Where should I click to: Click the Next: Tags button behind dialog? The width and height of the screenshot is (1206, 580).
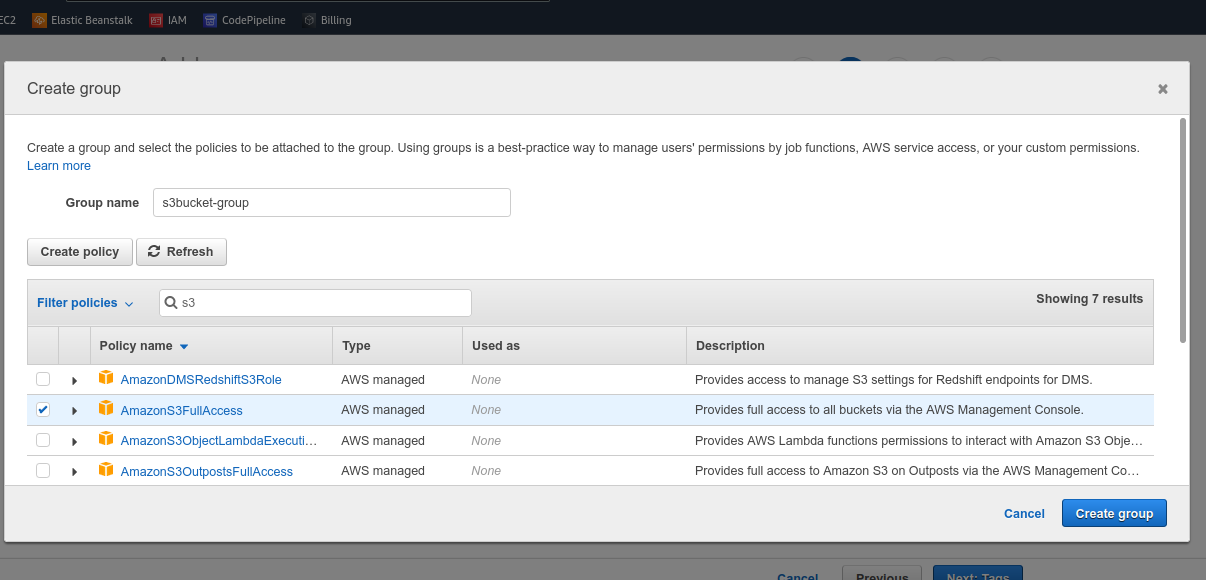pos(978,574)
